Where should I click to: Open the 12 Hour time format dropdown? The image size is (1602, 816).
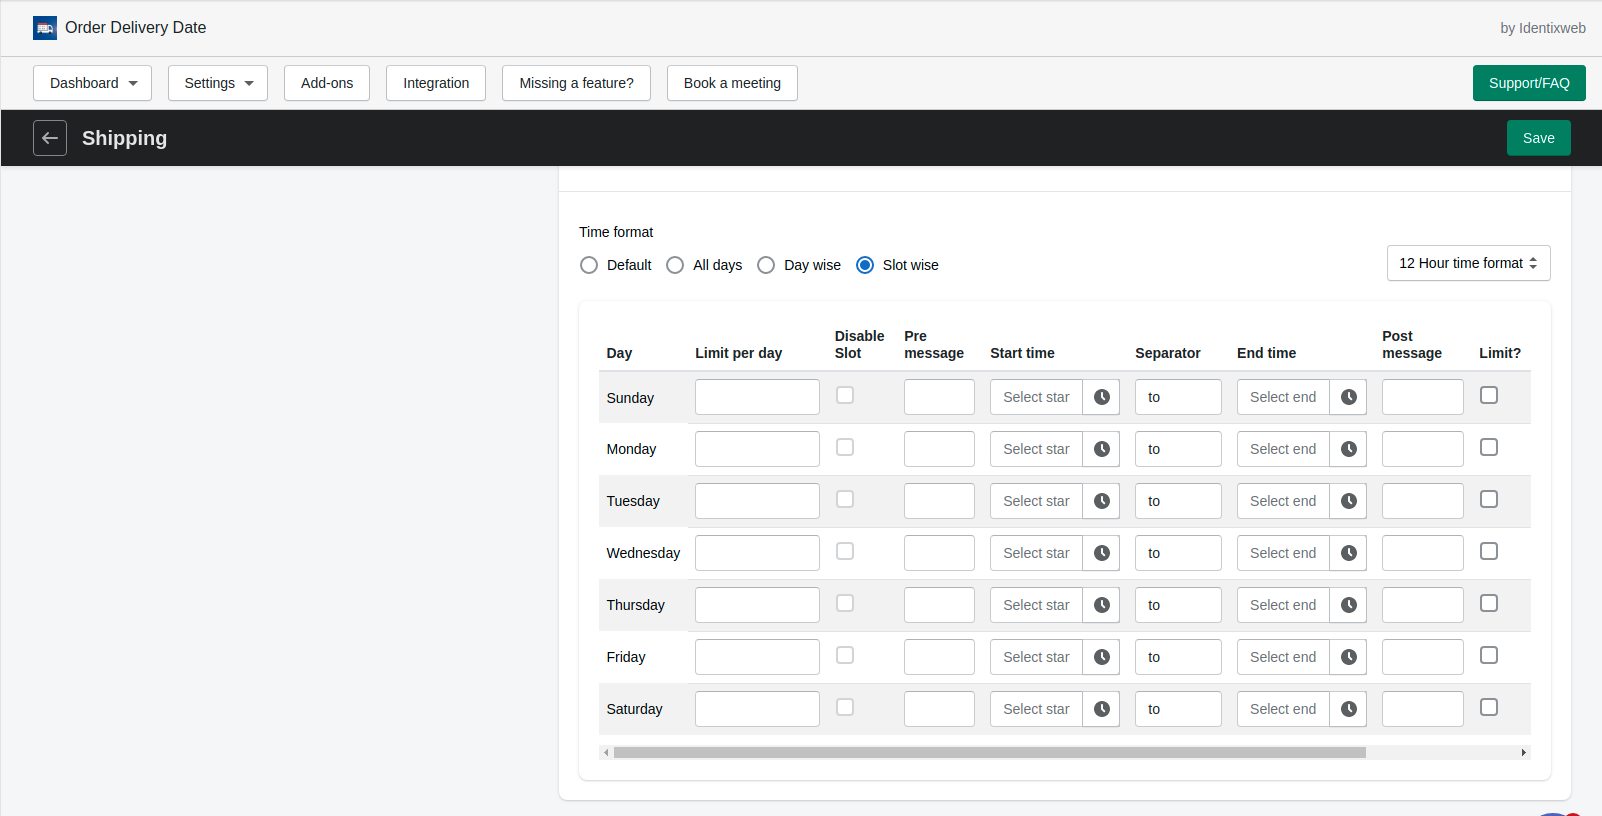point(1468,263)
